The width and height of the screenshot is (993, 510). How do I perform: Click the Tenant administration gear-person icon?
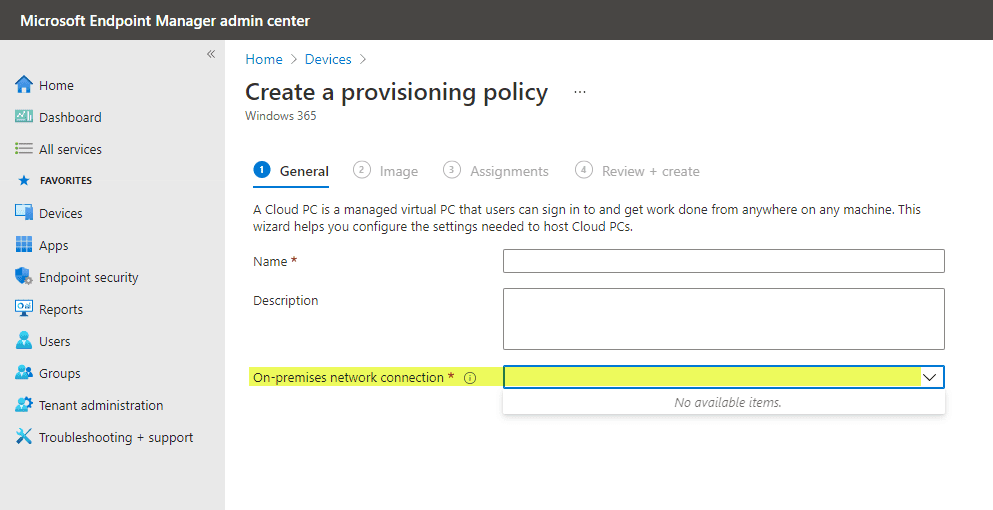pos(23,404)
